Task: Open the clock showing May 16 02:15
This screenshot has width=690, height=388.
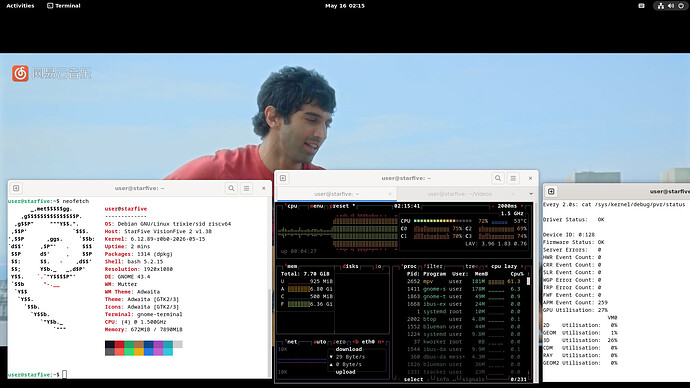Action: tap(345, 6)
